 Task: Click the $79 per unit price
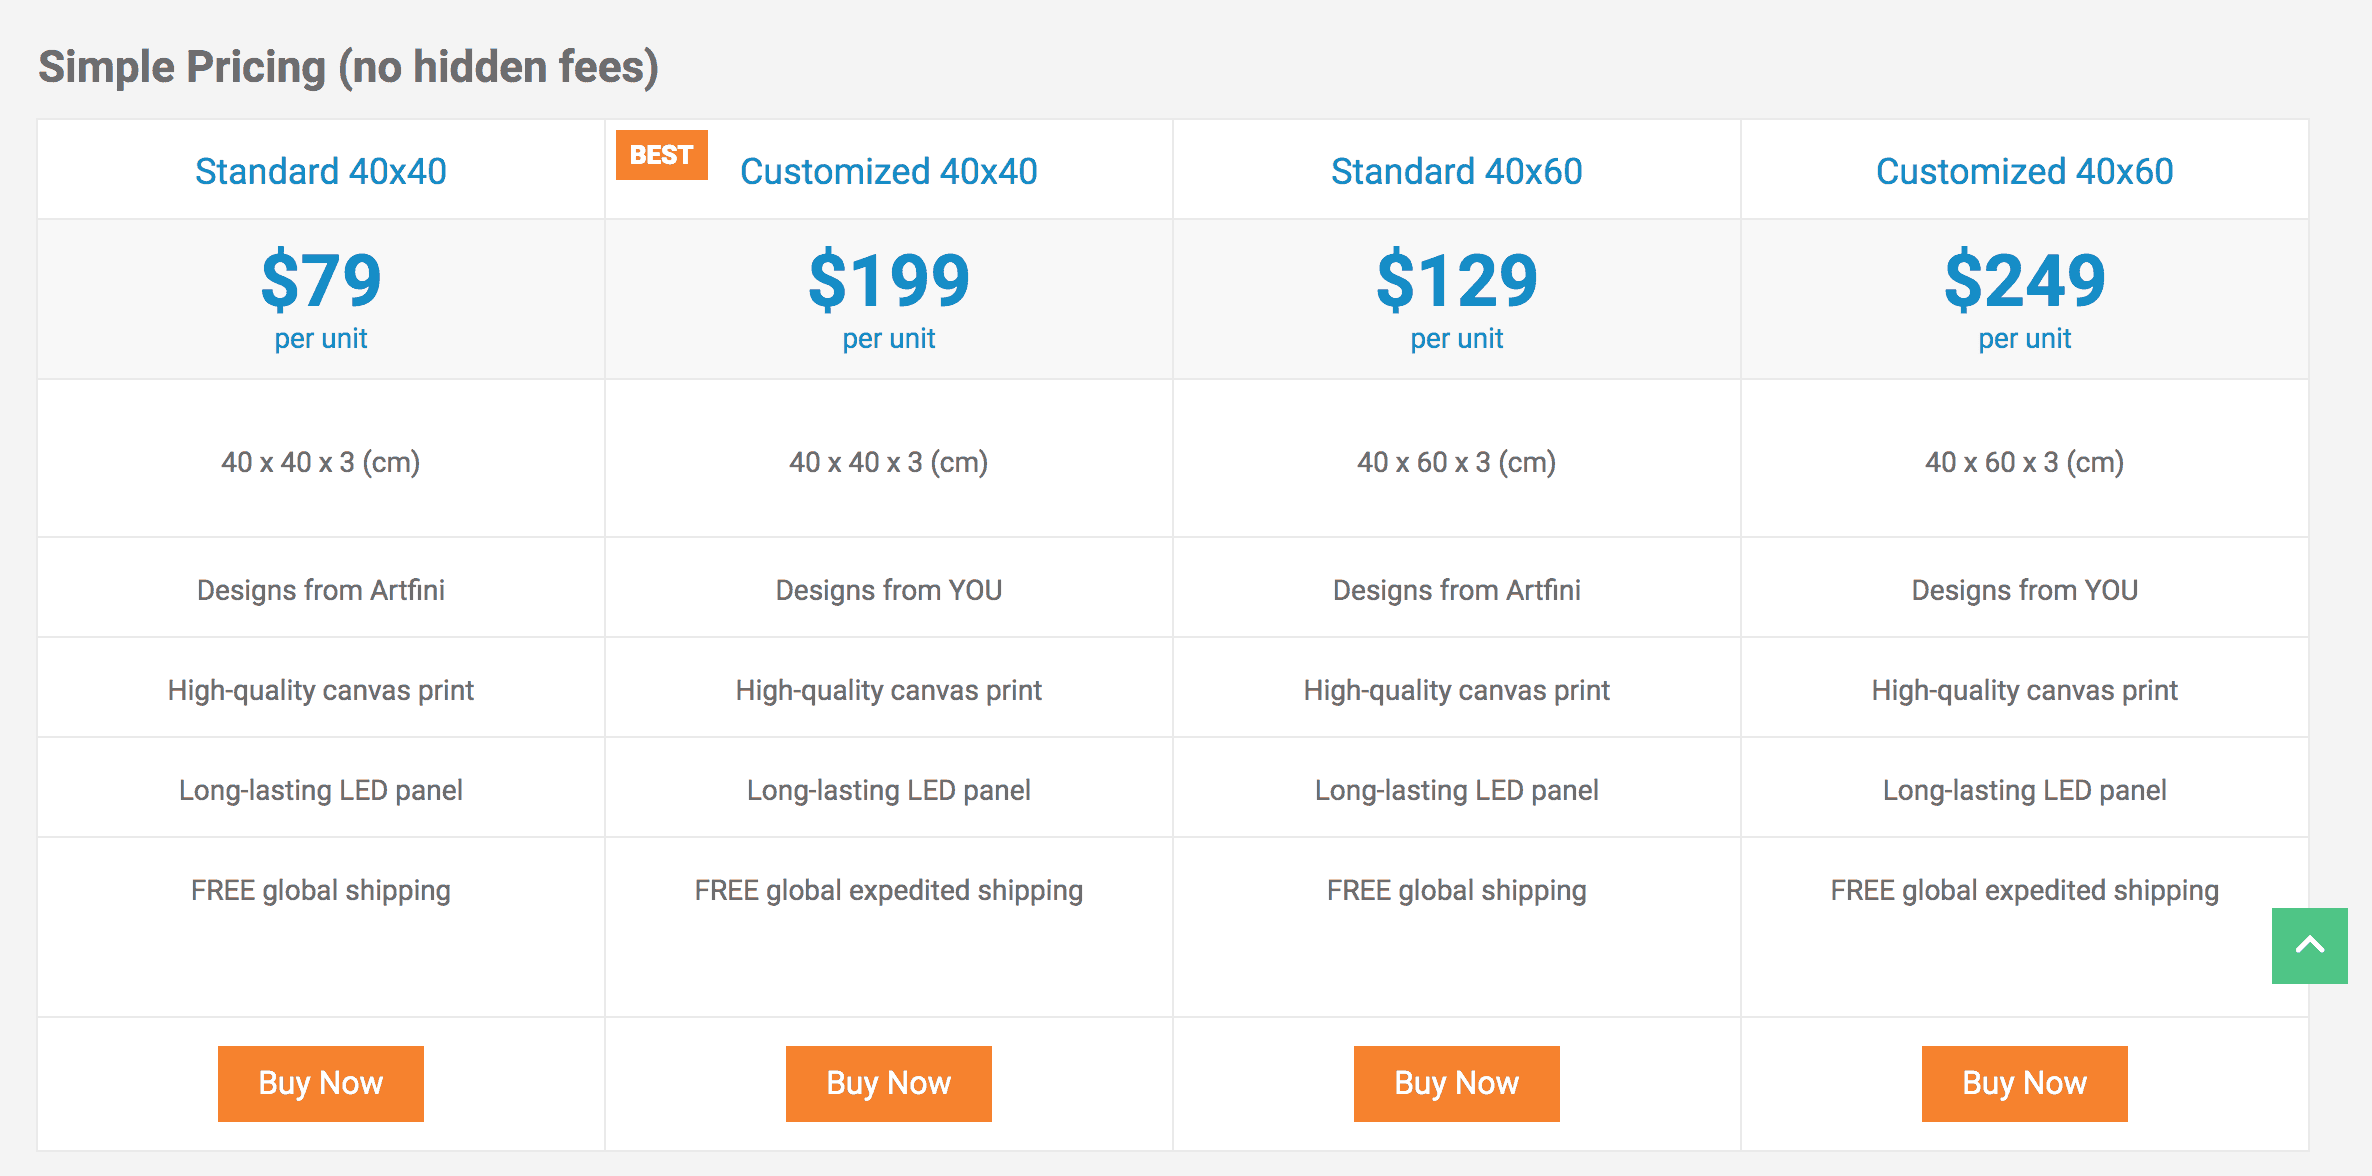[320, 281]
